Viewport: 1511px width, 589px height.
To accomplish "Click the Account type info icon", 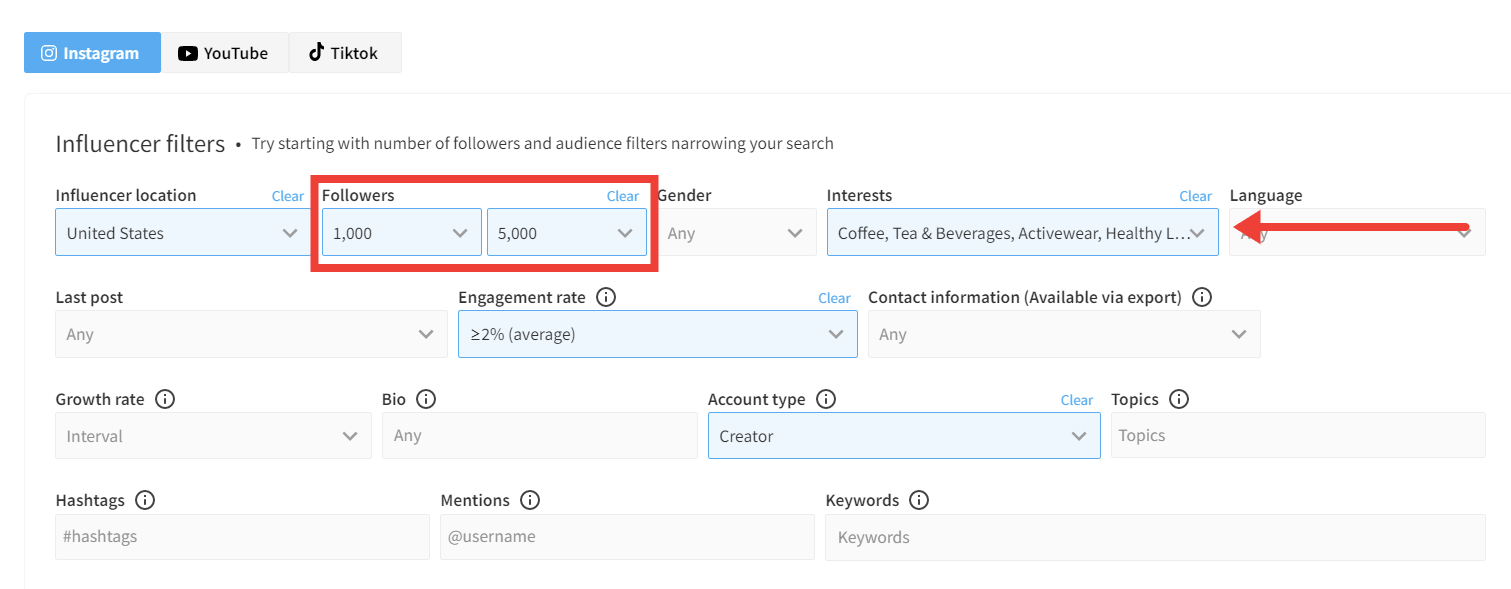I will (x=826, y=399).
